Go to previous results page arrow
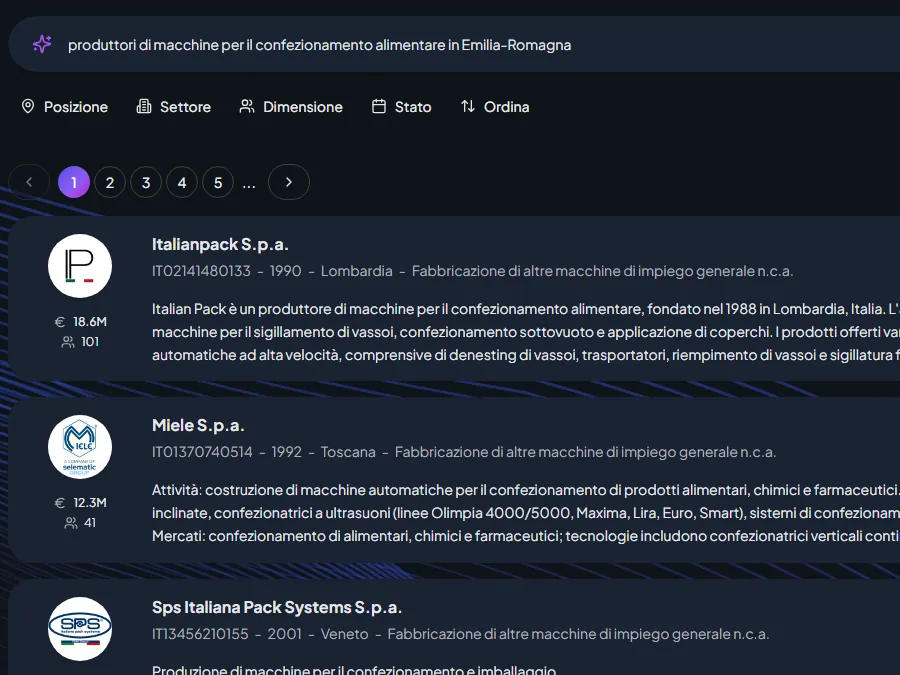 click(29, 182)
